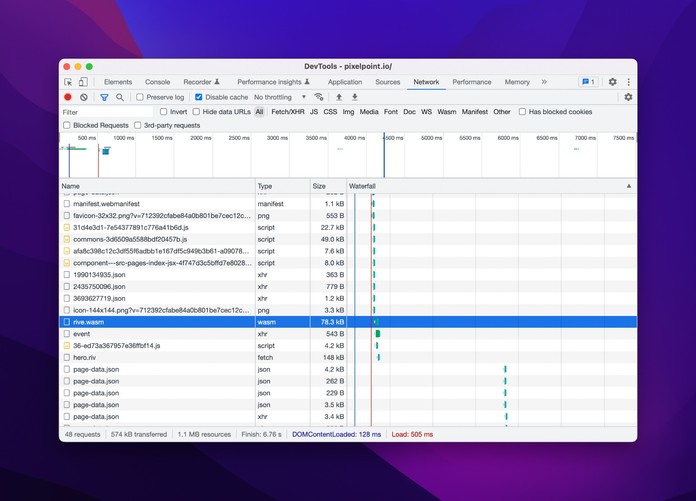Image resolution: width=696 pixels, height=501 pixels.
Task: Click the import HAR upload arrow
Action: coord(339,97)
